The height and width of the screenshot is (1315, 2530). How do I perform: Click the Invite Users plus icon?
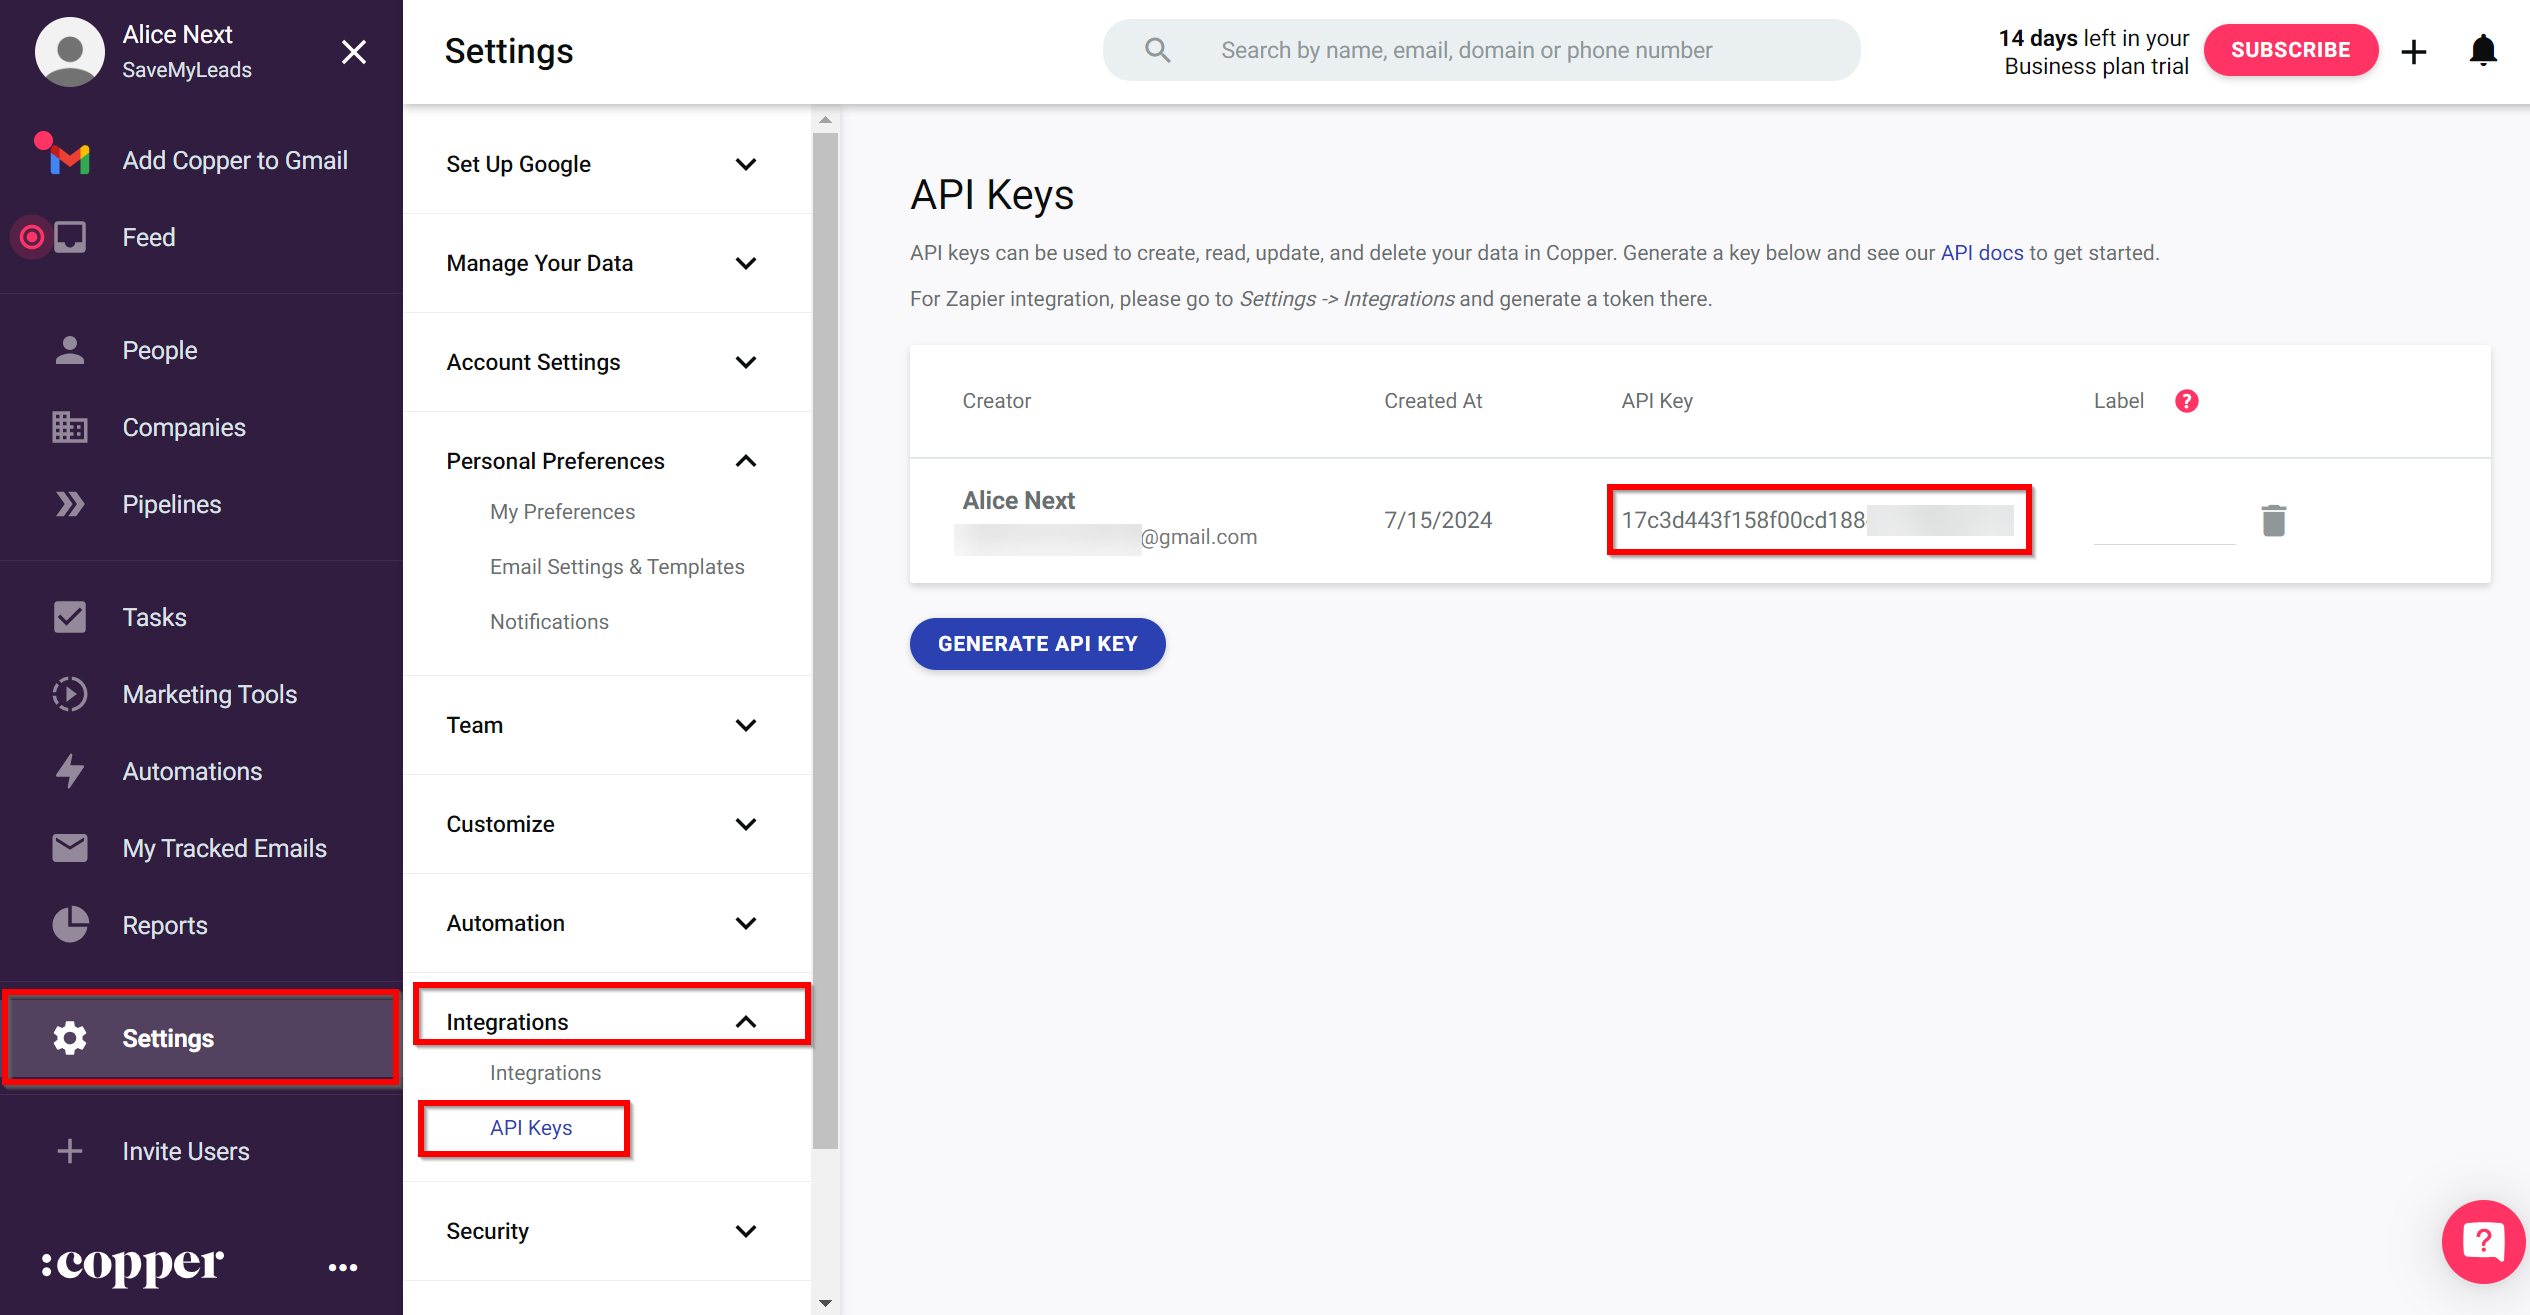click(x=70, y=1151)
